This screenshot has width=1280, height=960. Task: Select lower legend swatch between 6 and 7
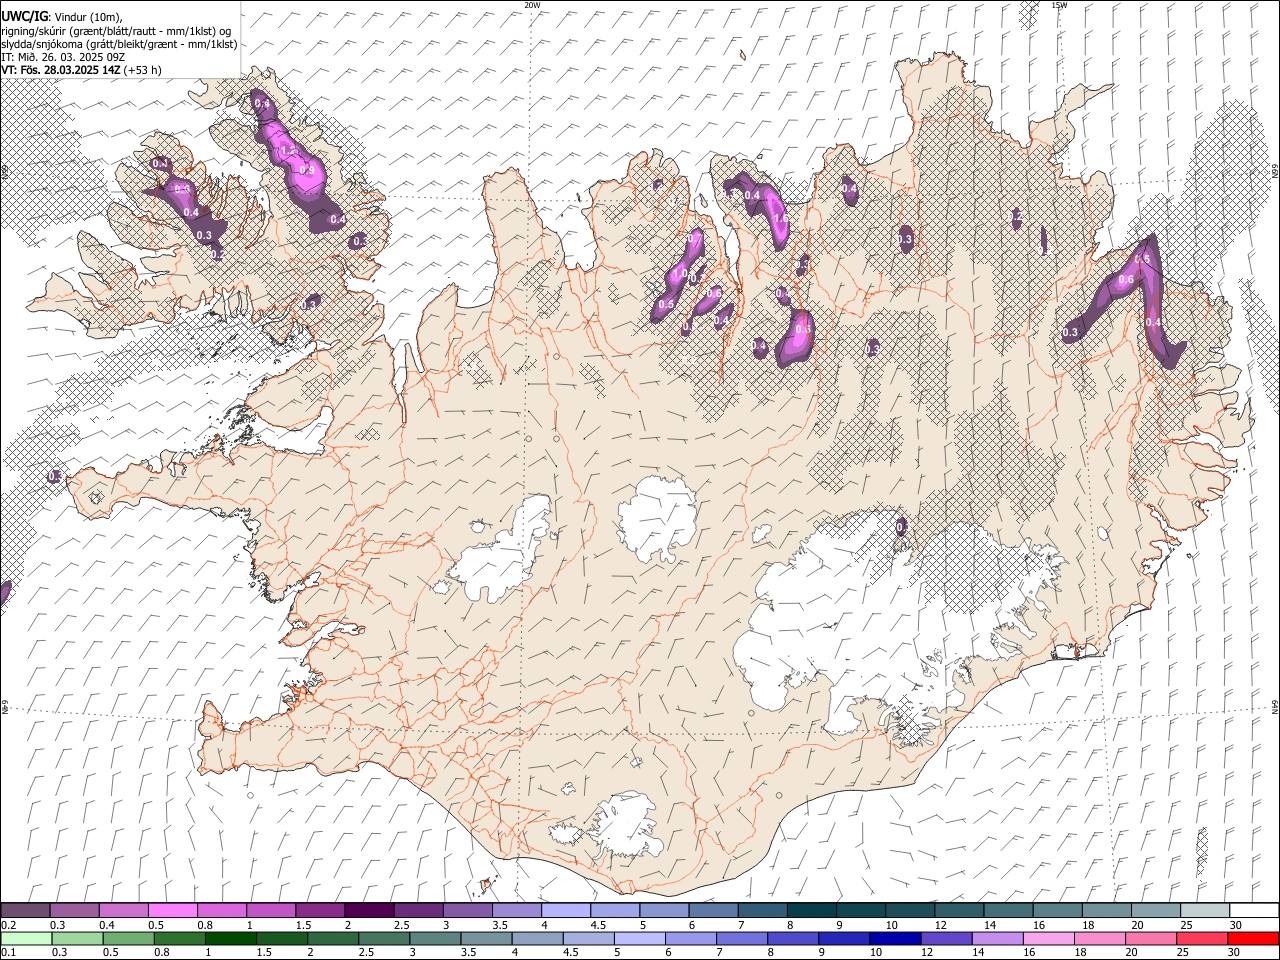tap(691, 938)
